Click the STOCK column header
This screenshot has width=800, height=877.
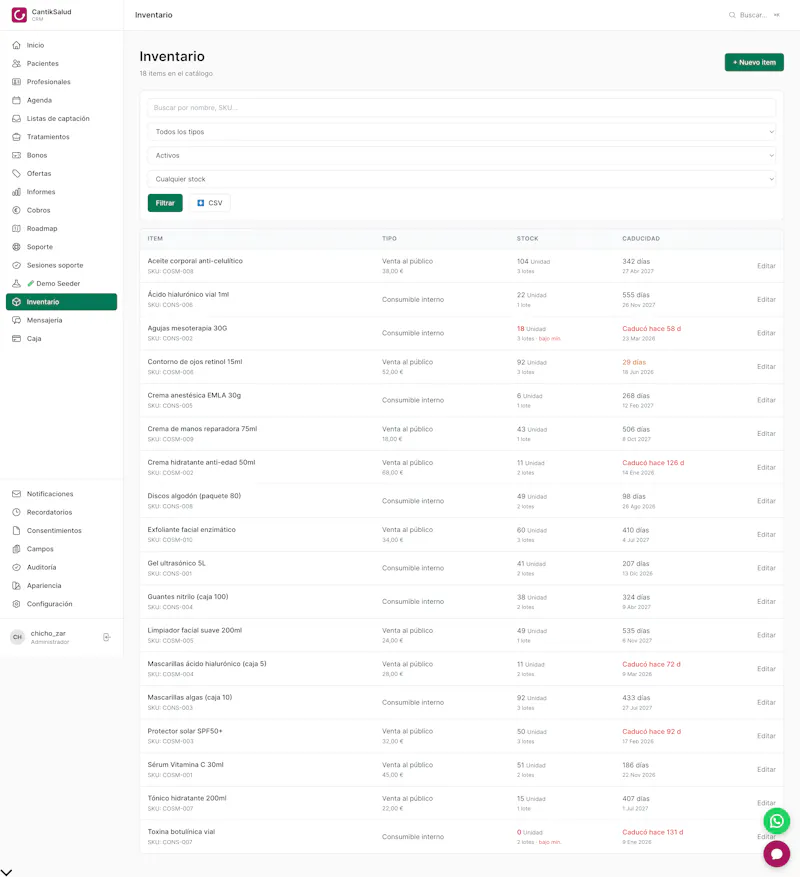(x=528, y=239)
